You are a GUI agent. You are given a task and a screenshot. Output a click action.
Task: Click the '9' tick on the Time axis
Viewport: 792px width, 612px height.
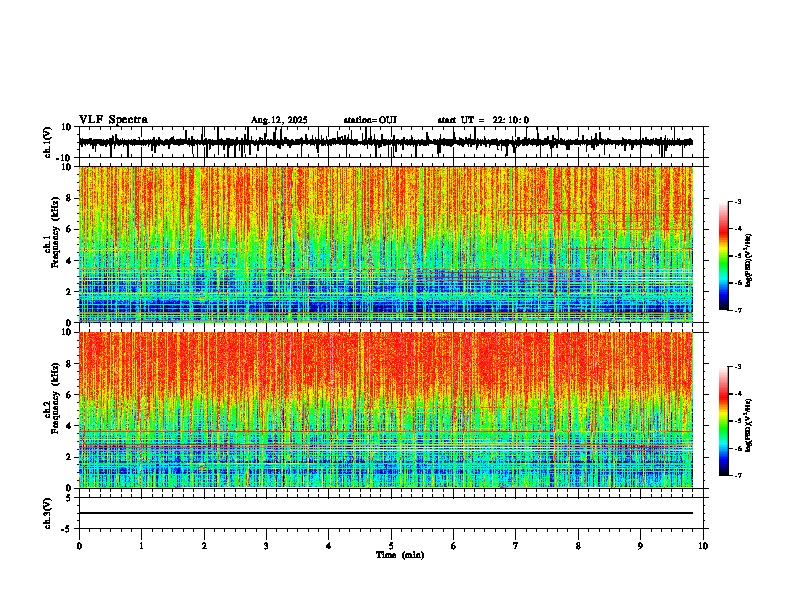(x=640, y=546)
